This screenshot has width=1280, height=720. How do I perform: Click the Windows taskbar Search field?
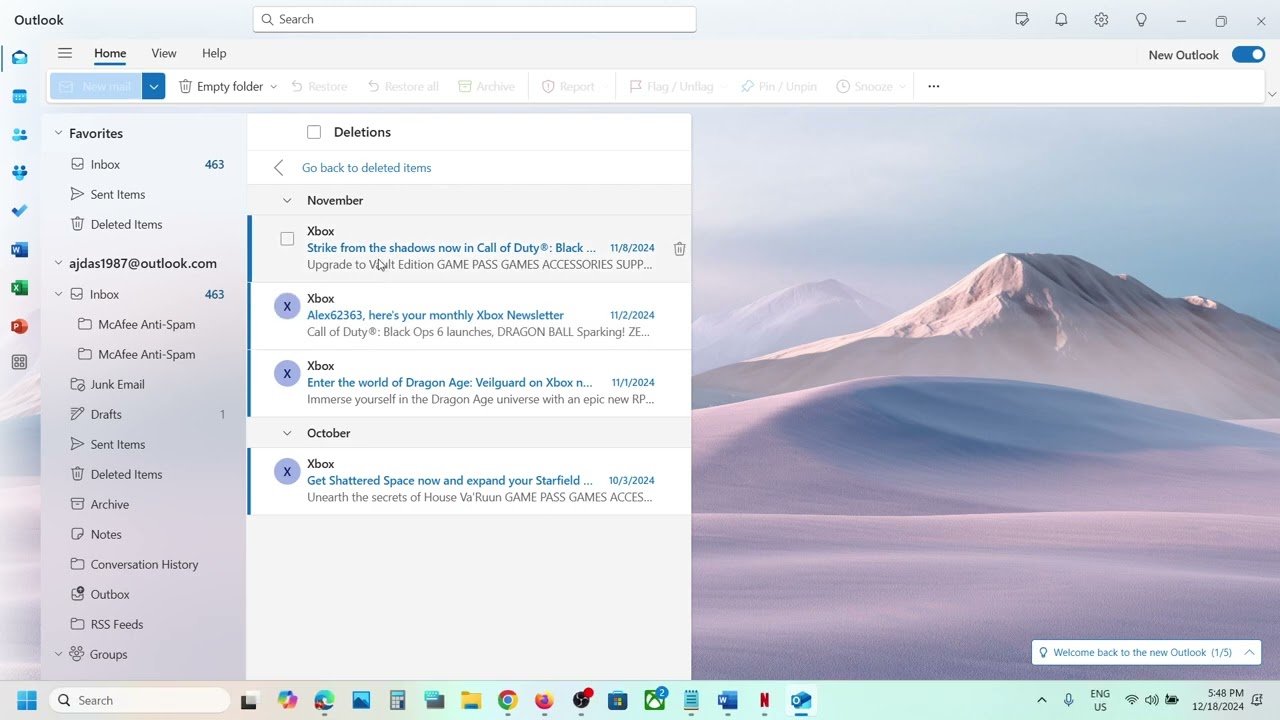(138, 700)
